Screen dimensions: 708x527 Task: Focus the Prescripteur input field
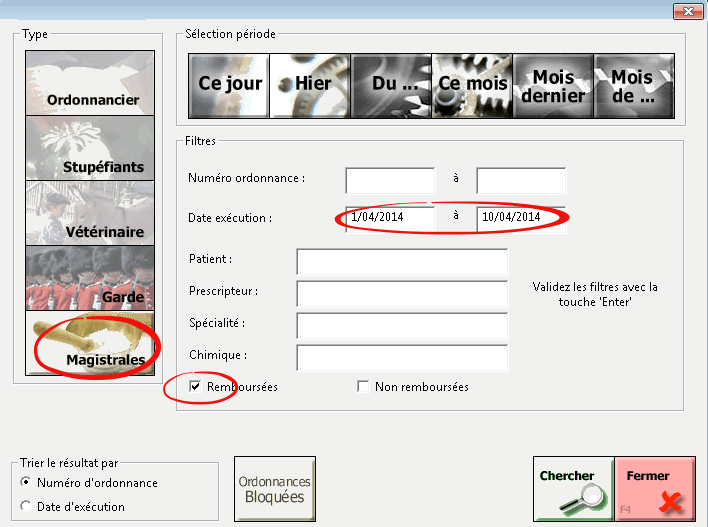[x=402, y=294]
